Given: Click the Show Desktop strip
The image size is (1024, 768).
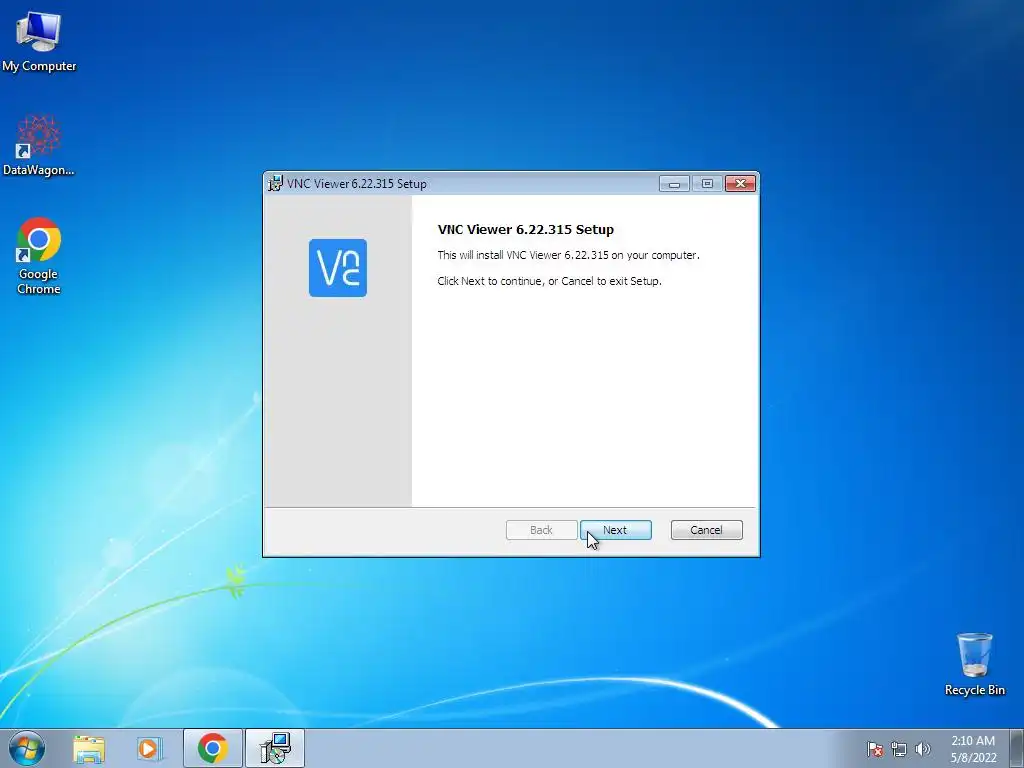Looking at the screenshot, I should (x=1017, y=748).
